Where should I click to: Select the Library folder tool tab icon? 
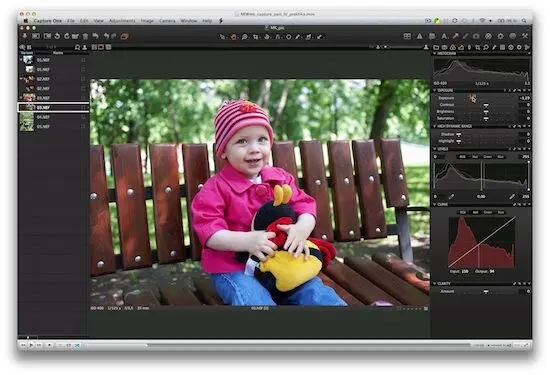(x=436, y=47)
